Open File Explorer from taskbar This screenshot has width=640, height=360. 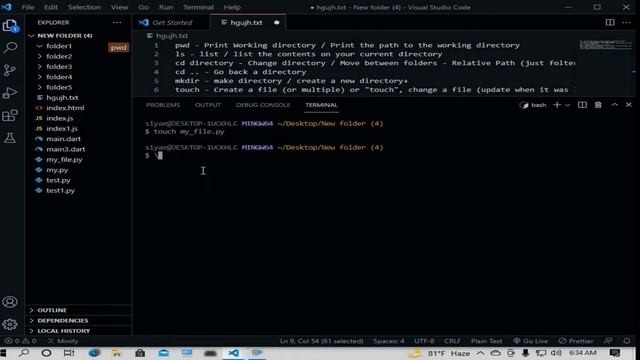(117, 353)
